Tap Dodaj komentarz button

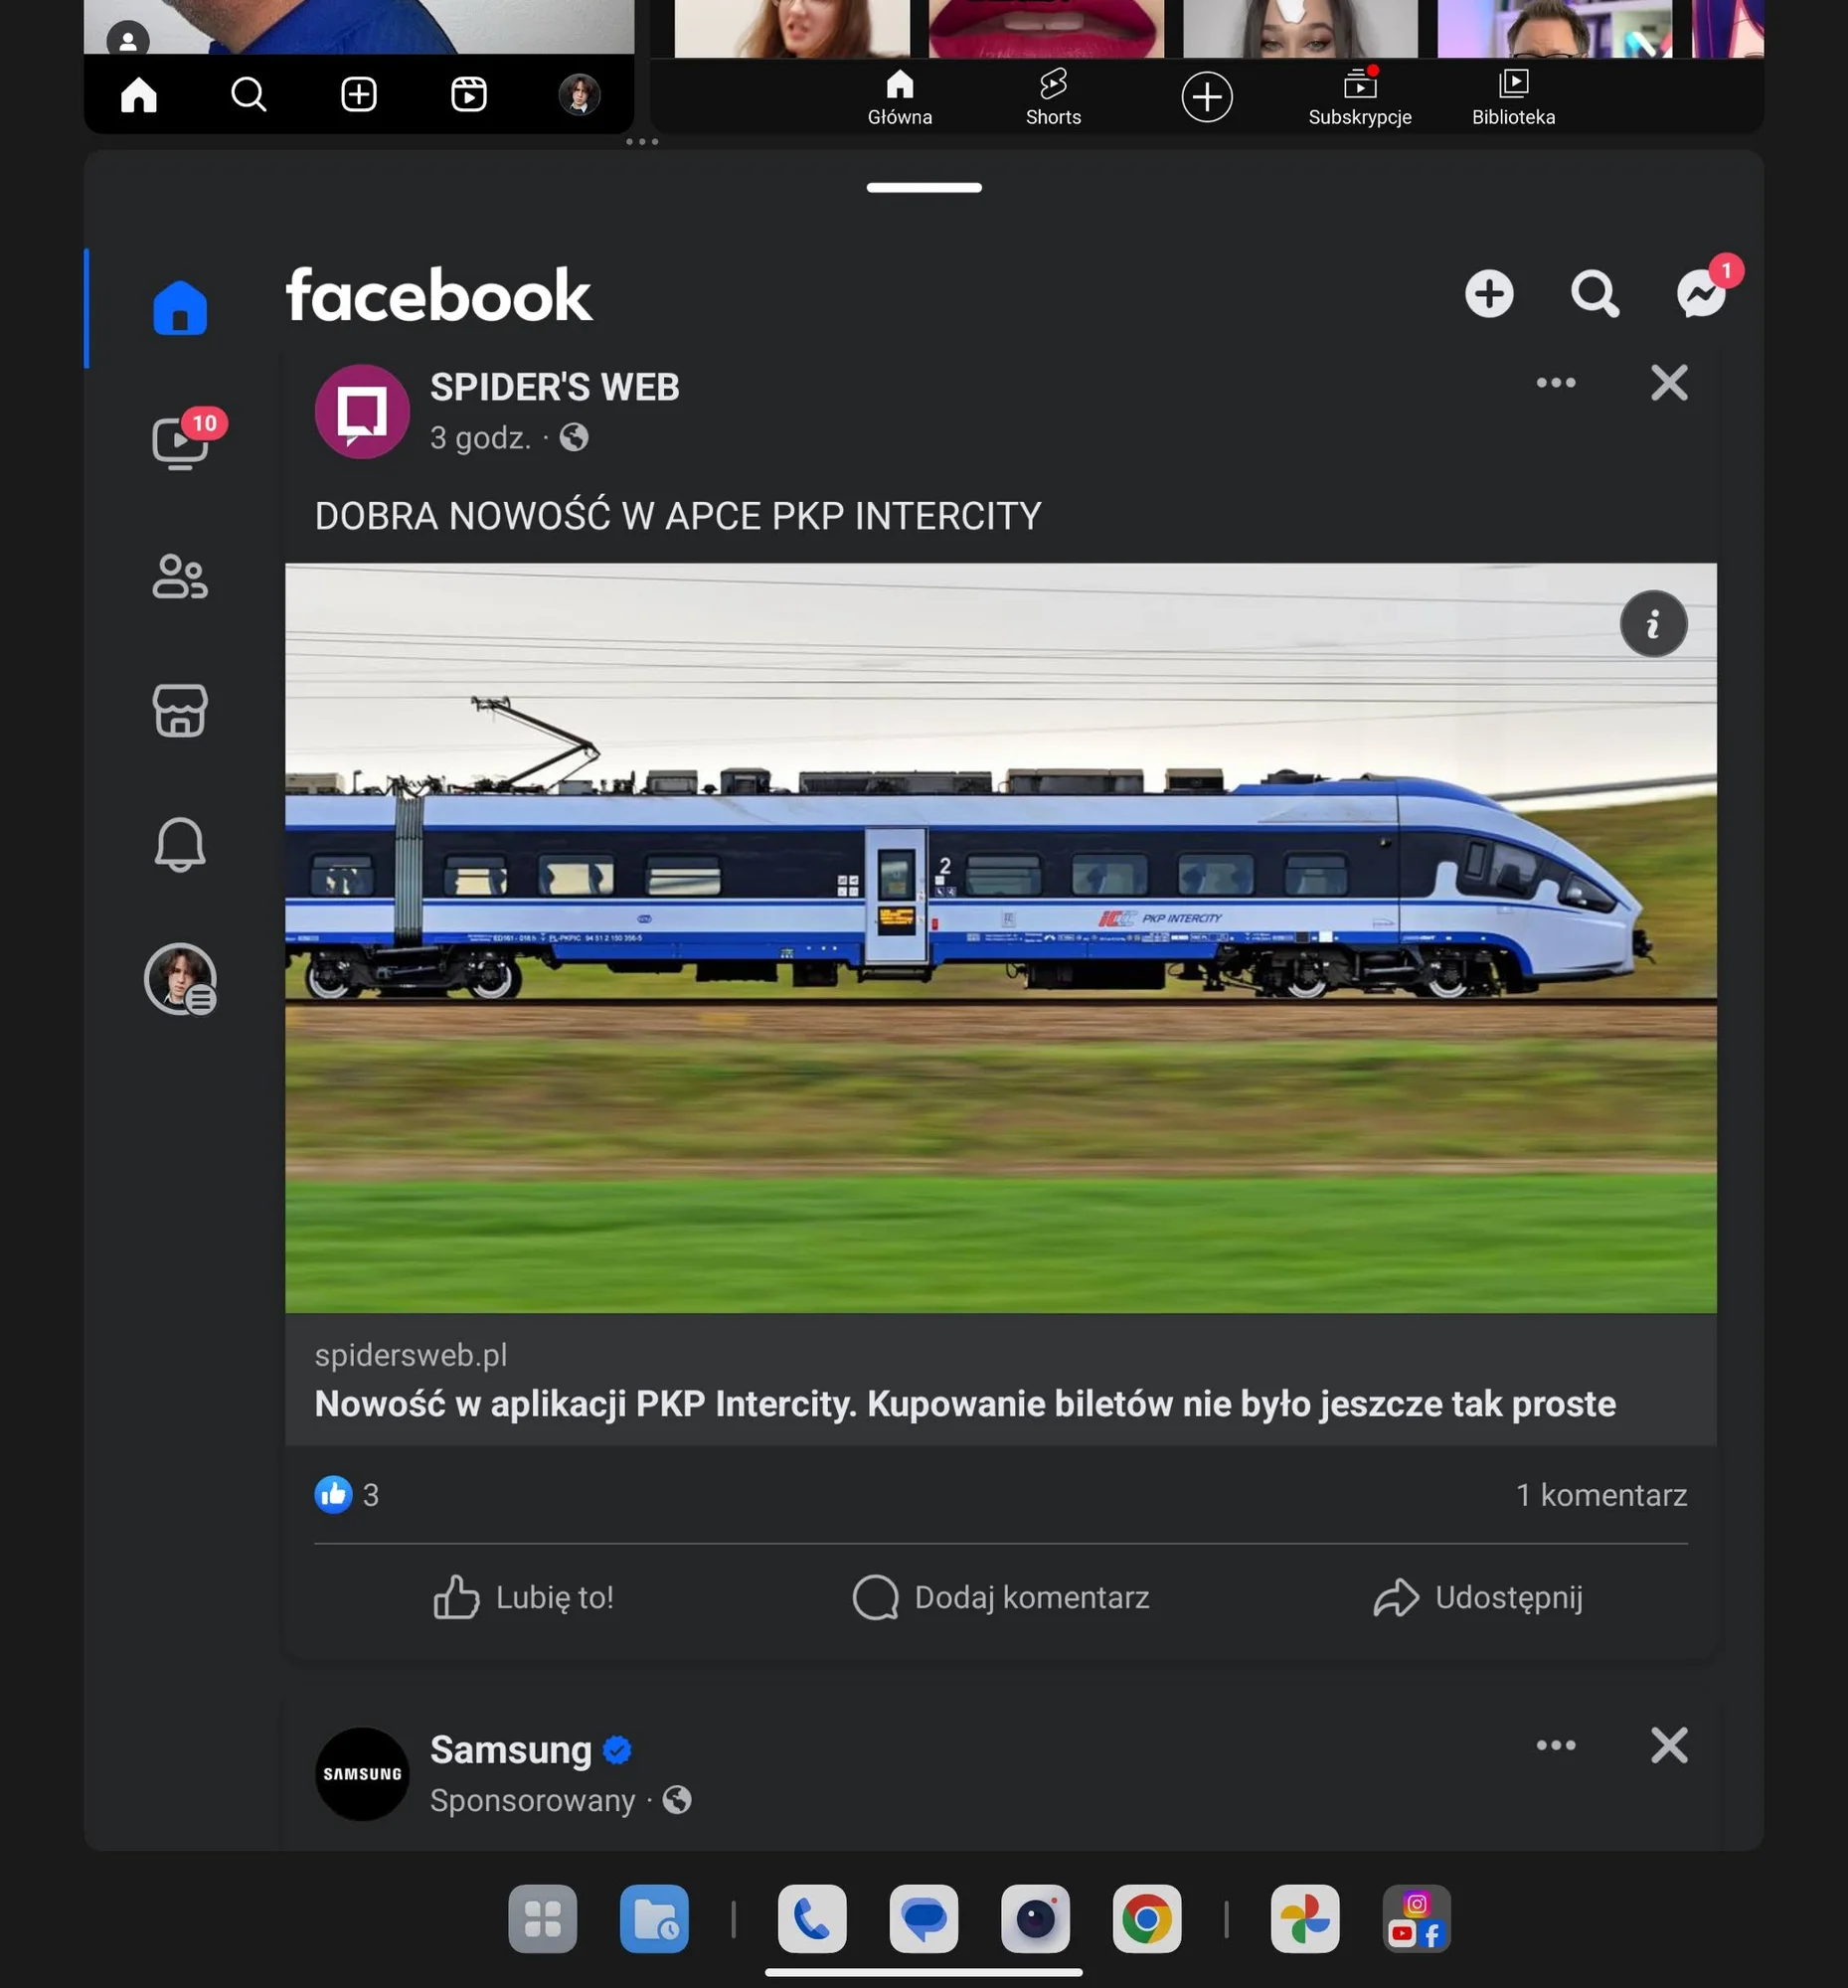pyautogui.click(x=1000, y=1597)
